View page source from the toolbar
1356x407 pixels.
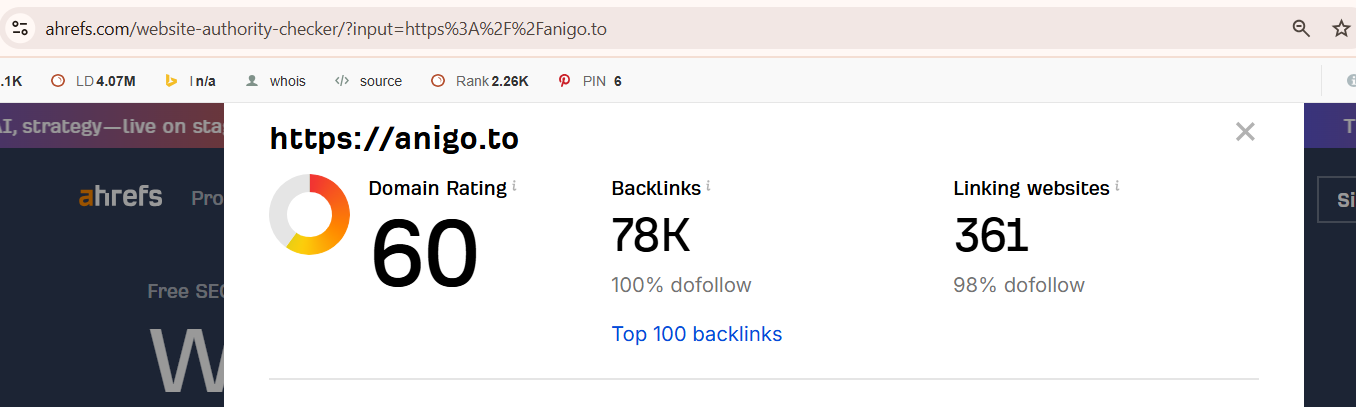[368, 81]
